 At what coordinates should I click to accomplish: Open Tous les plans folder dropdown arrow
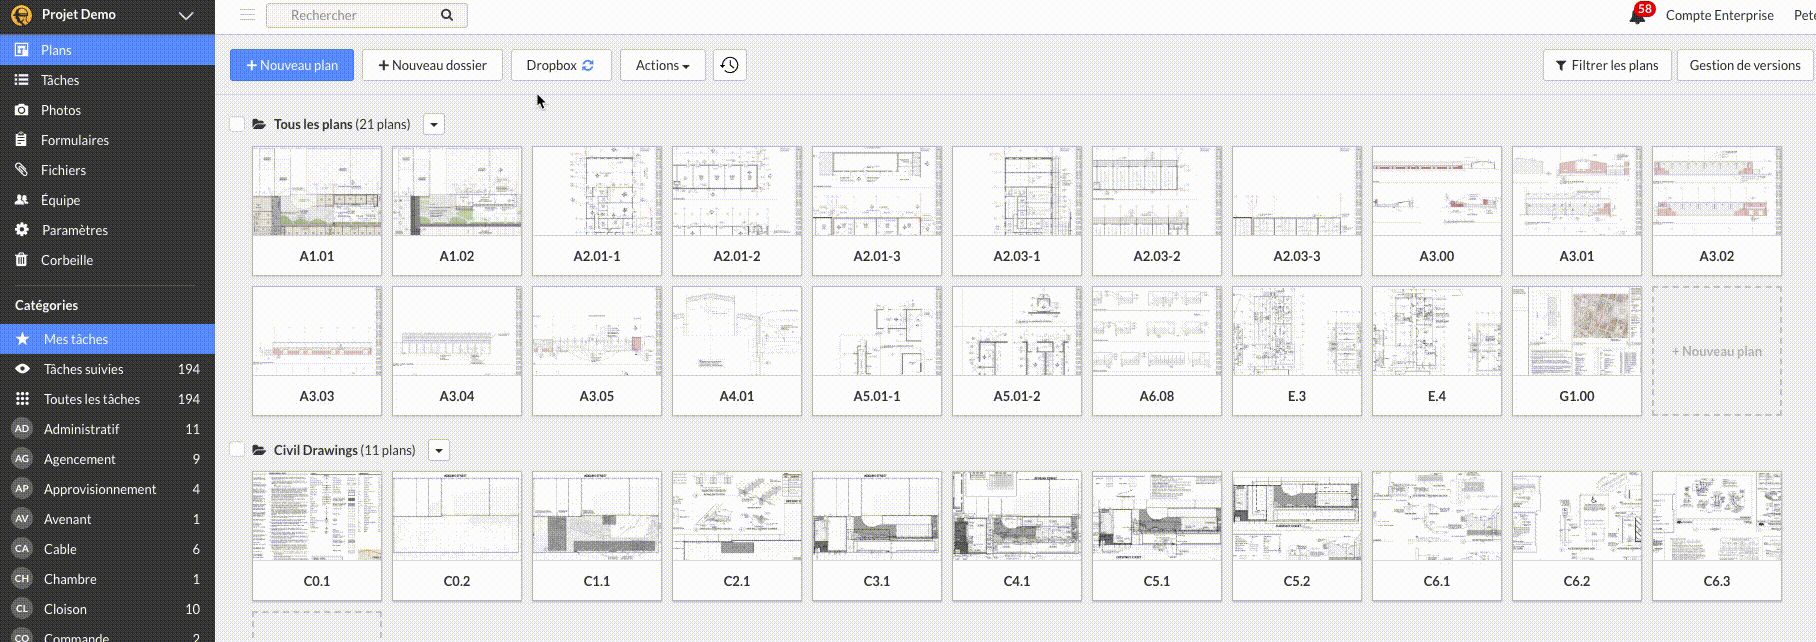click(x=433, y=125)
